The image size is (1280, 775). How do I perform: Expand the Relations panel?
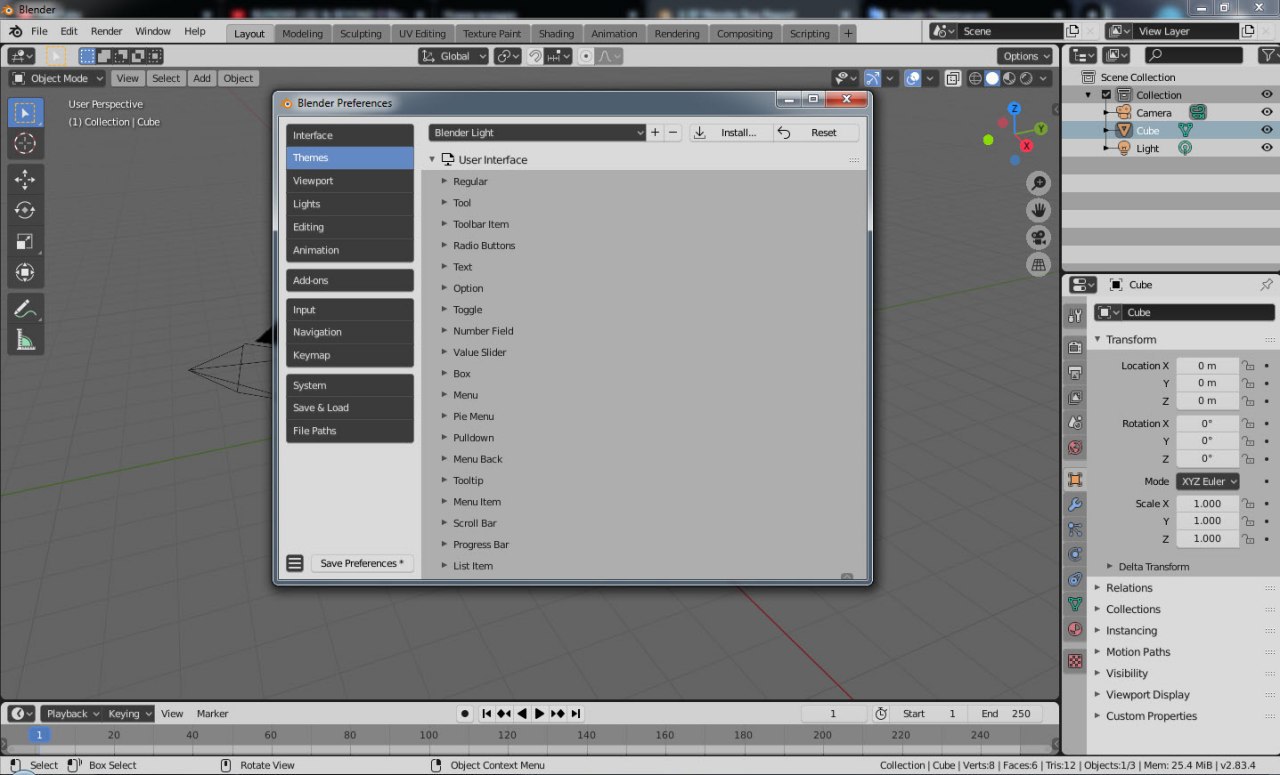click(1129, 588)
